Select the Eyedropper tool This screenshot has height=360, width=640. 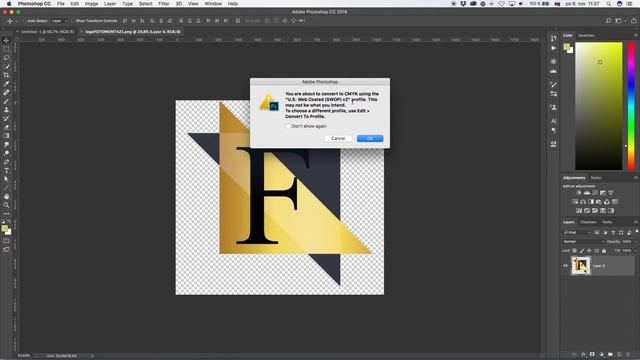pyautogui.click(x=6, y=84)
